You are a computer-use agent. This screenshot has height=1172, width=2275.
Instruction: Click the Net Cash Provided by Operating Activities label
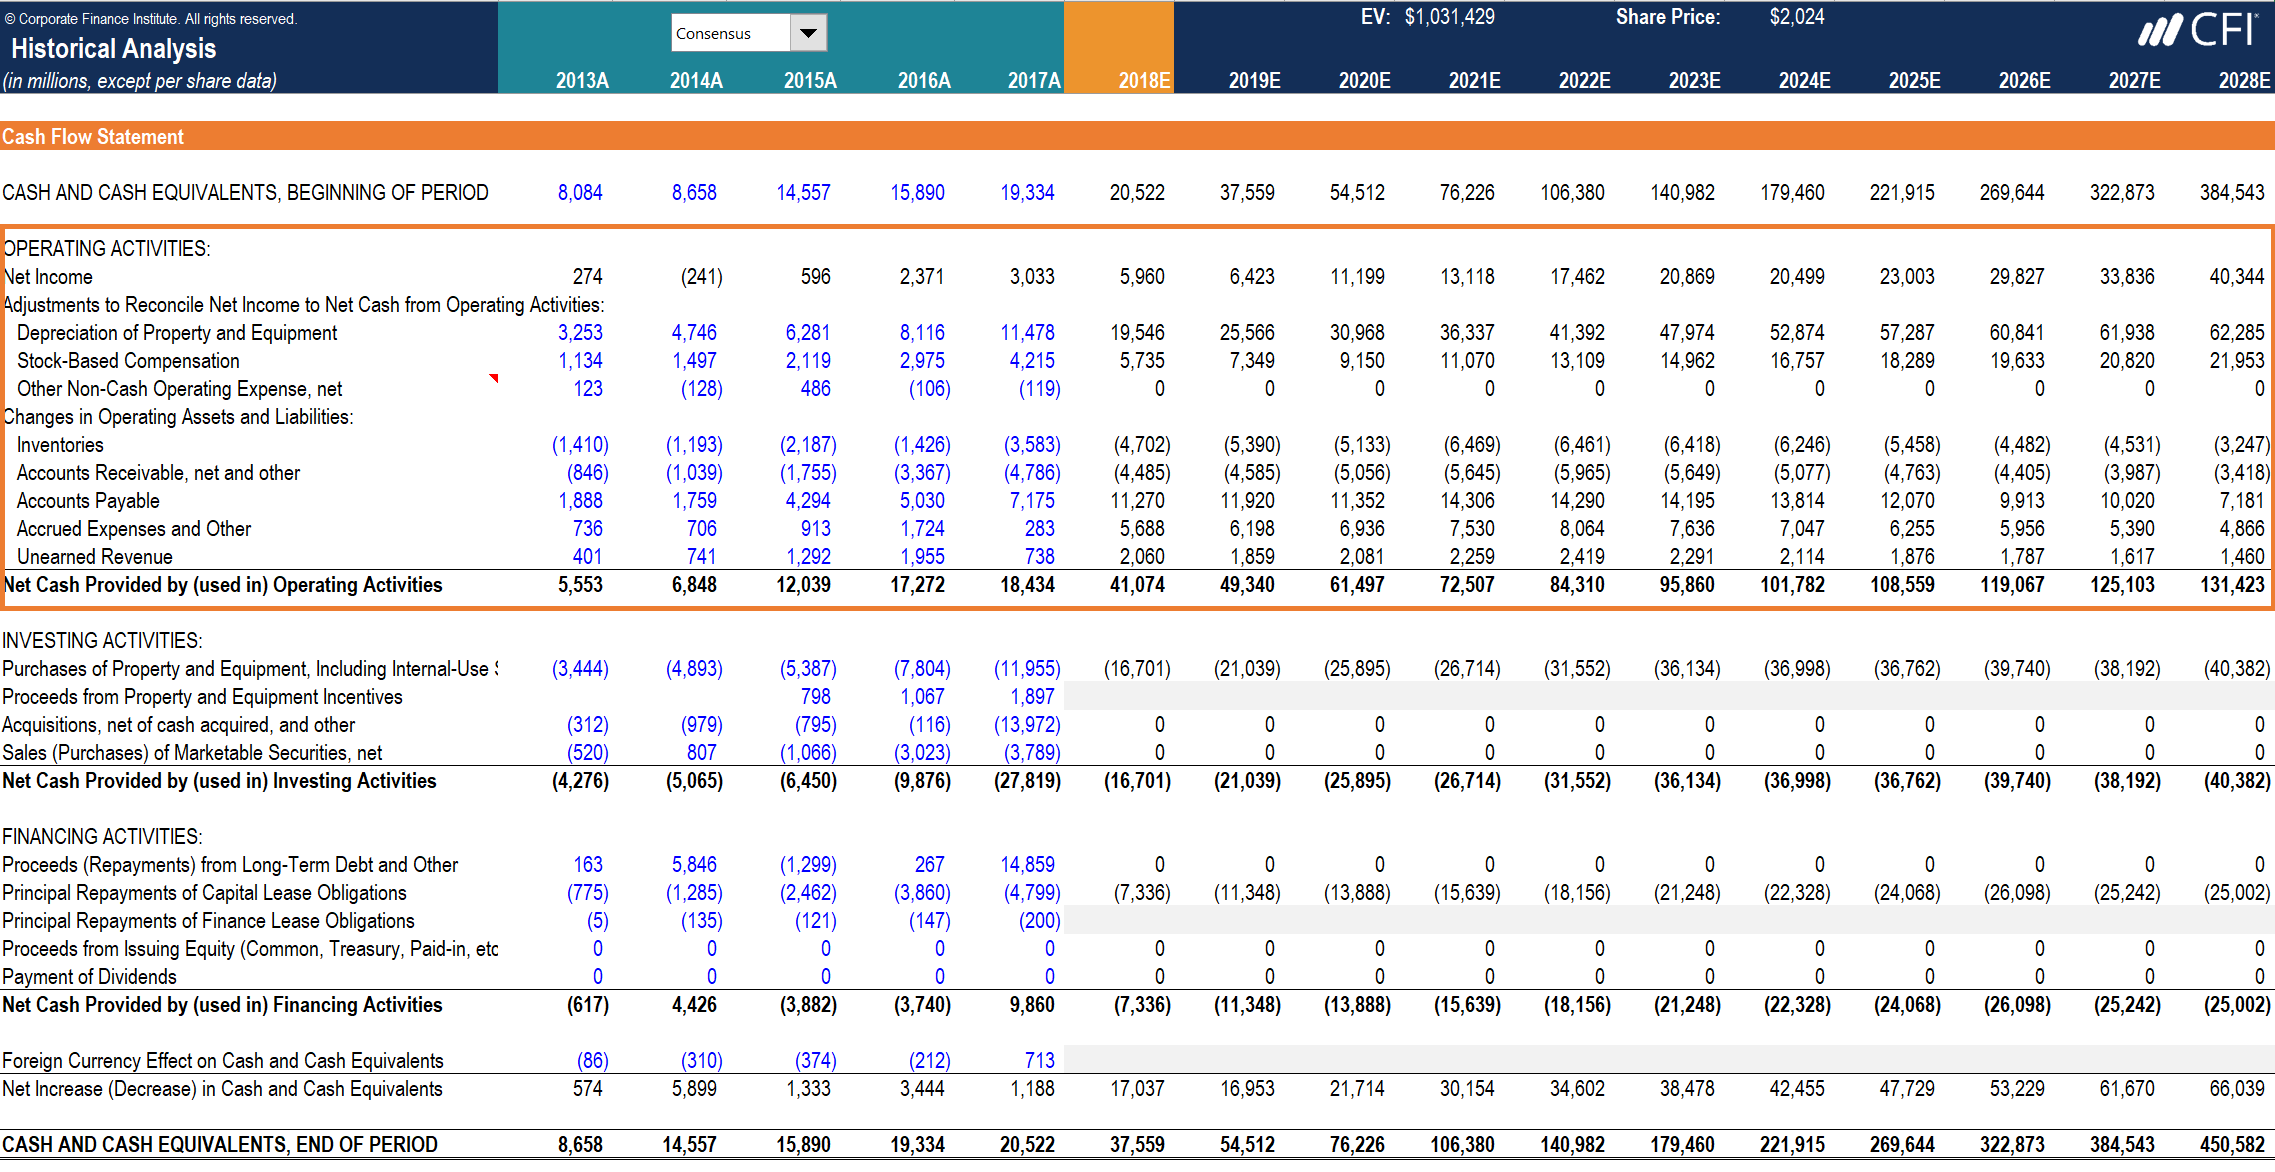pos(223,585)
